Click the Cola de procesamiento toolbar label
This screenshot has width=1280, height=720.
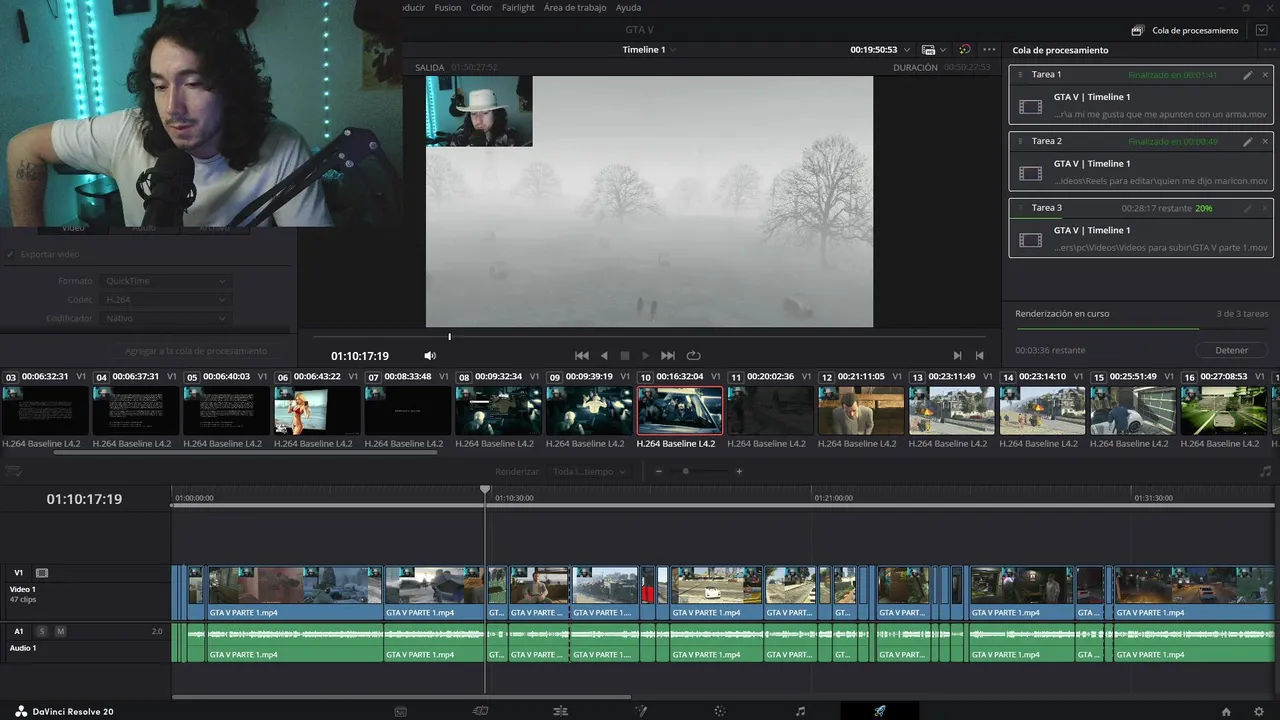(1195, 31)
